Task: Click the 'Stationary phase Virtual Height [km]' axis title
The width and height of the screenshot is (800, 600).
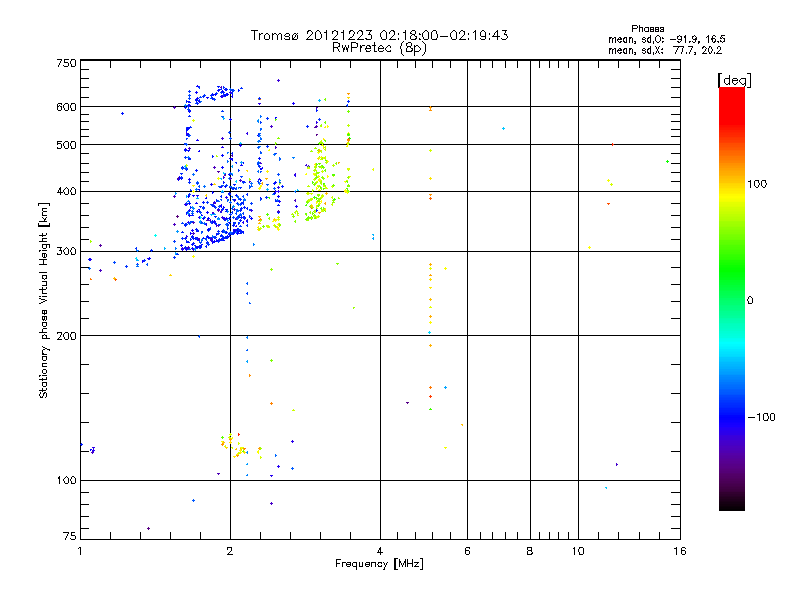Action: click(44, 301)
